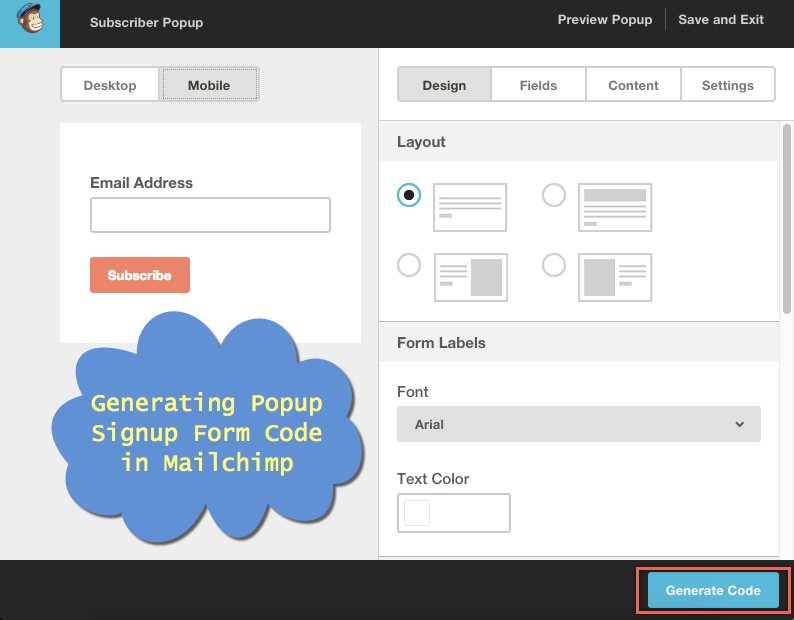Click the design panel vertical scrollbar
The width and height of the screenshot is (794, 620).
(787, 219)
